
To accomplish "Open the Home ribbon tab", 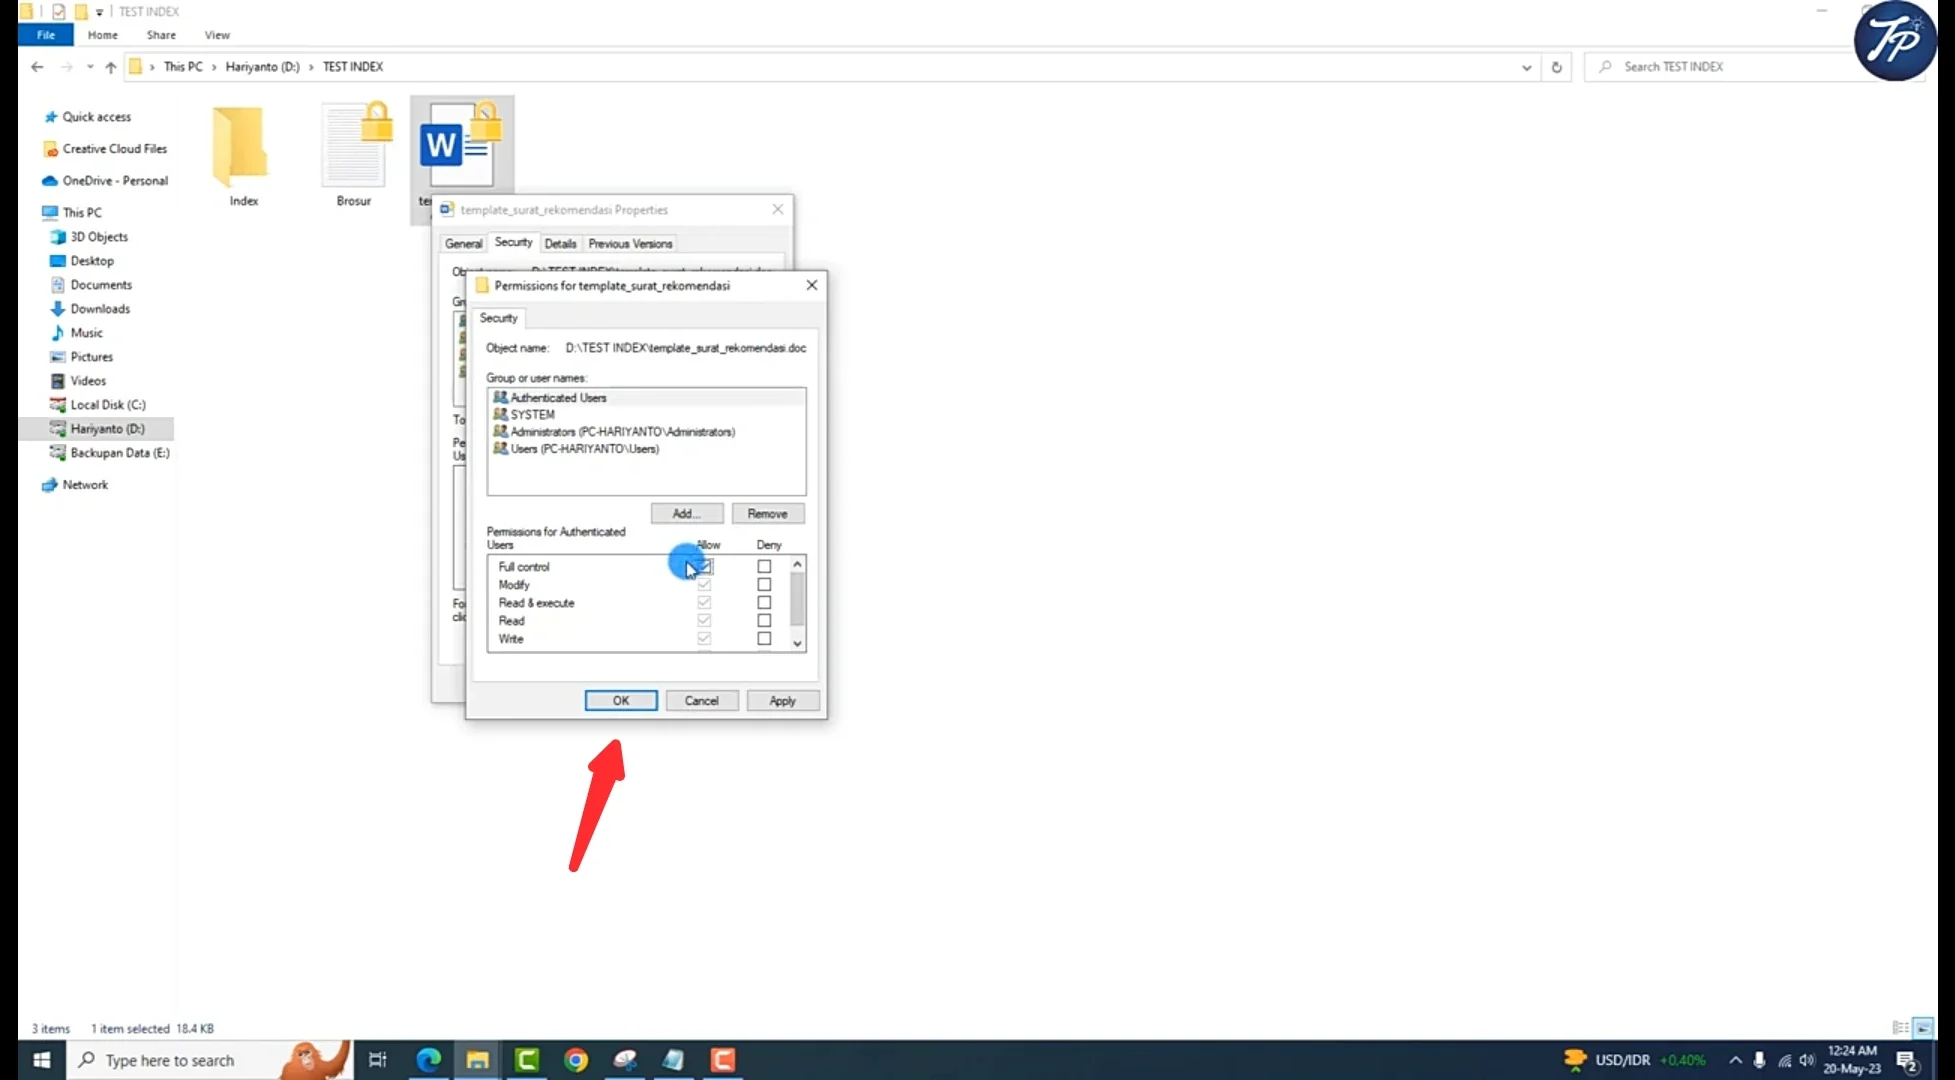I will (x=102, y=35).
